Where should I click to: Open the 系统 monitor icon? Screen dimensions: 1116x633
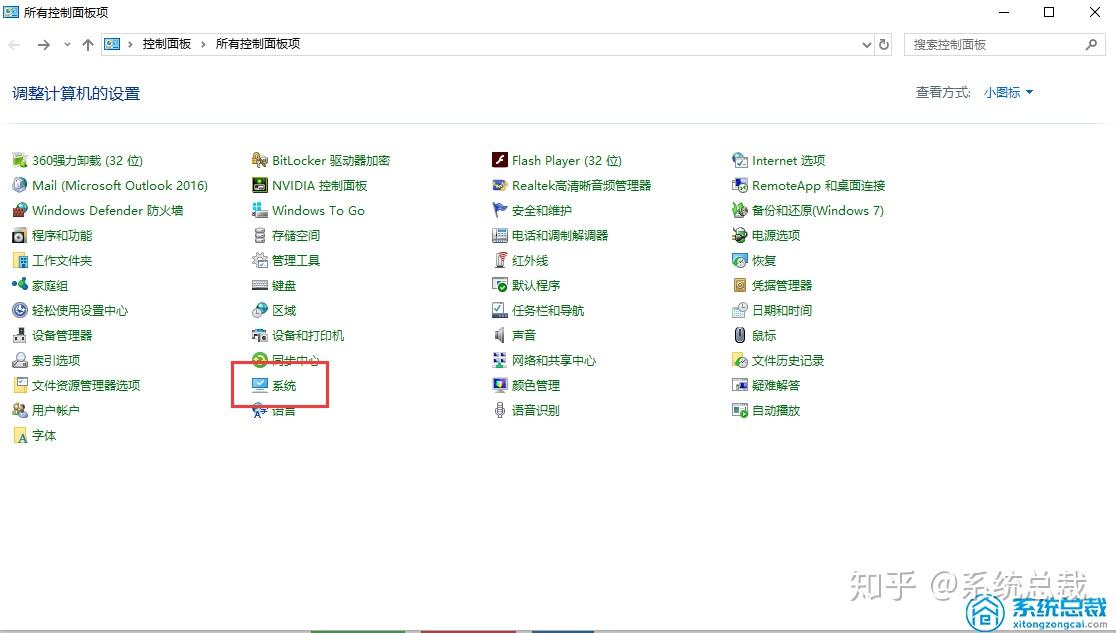tap(260, 385)
